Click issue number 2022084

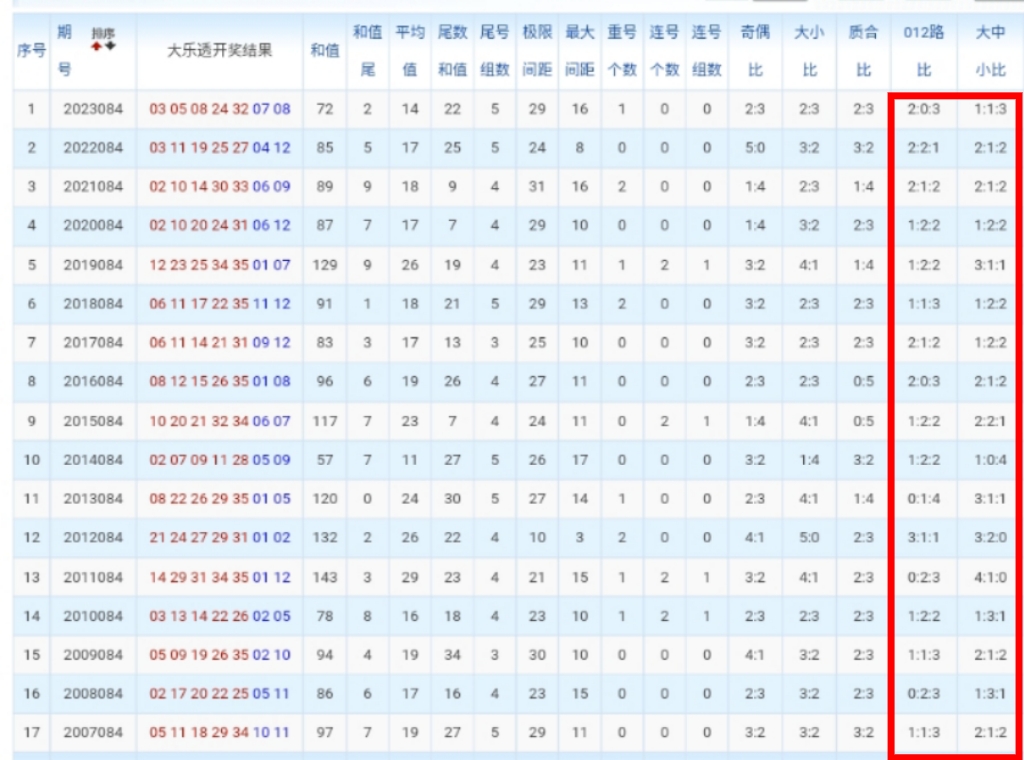tap(93, 148)
